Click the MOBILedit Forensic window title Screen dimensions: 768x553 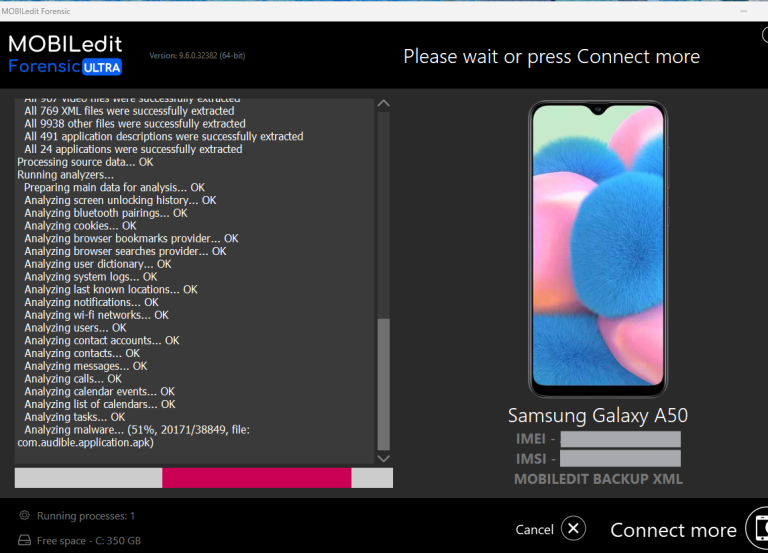[36, 11]
